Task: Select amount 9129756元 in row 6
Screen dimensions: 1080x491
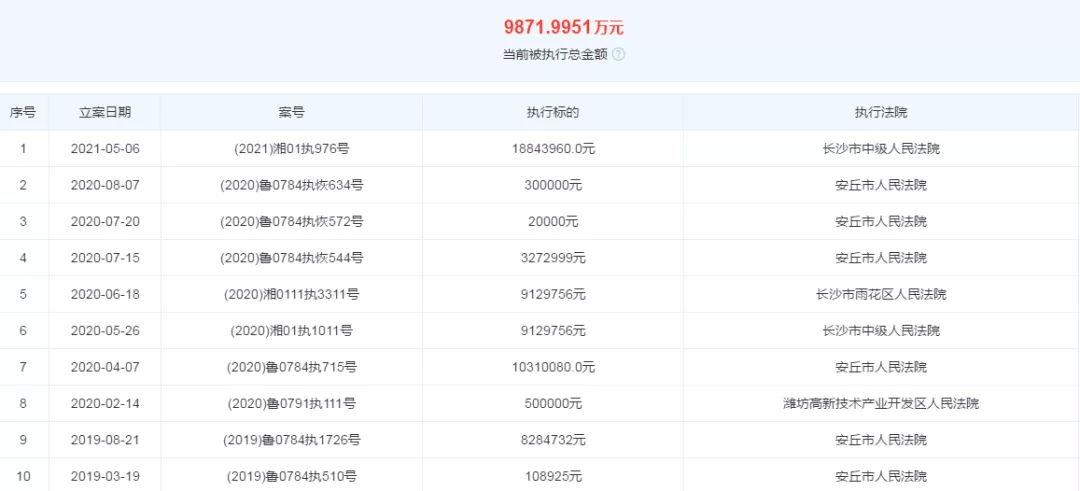Action: [552, 331]
